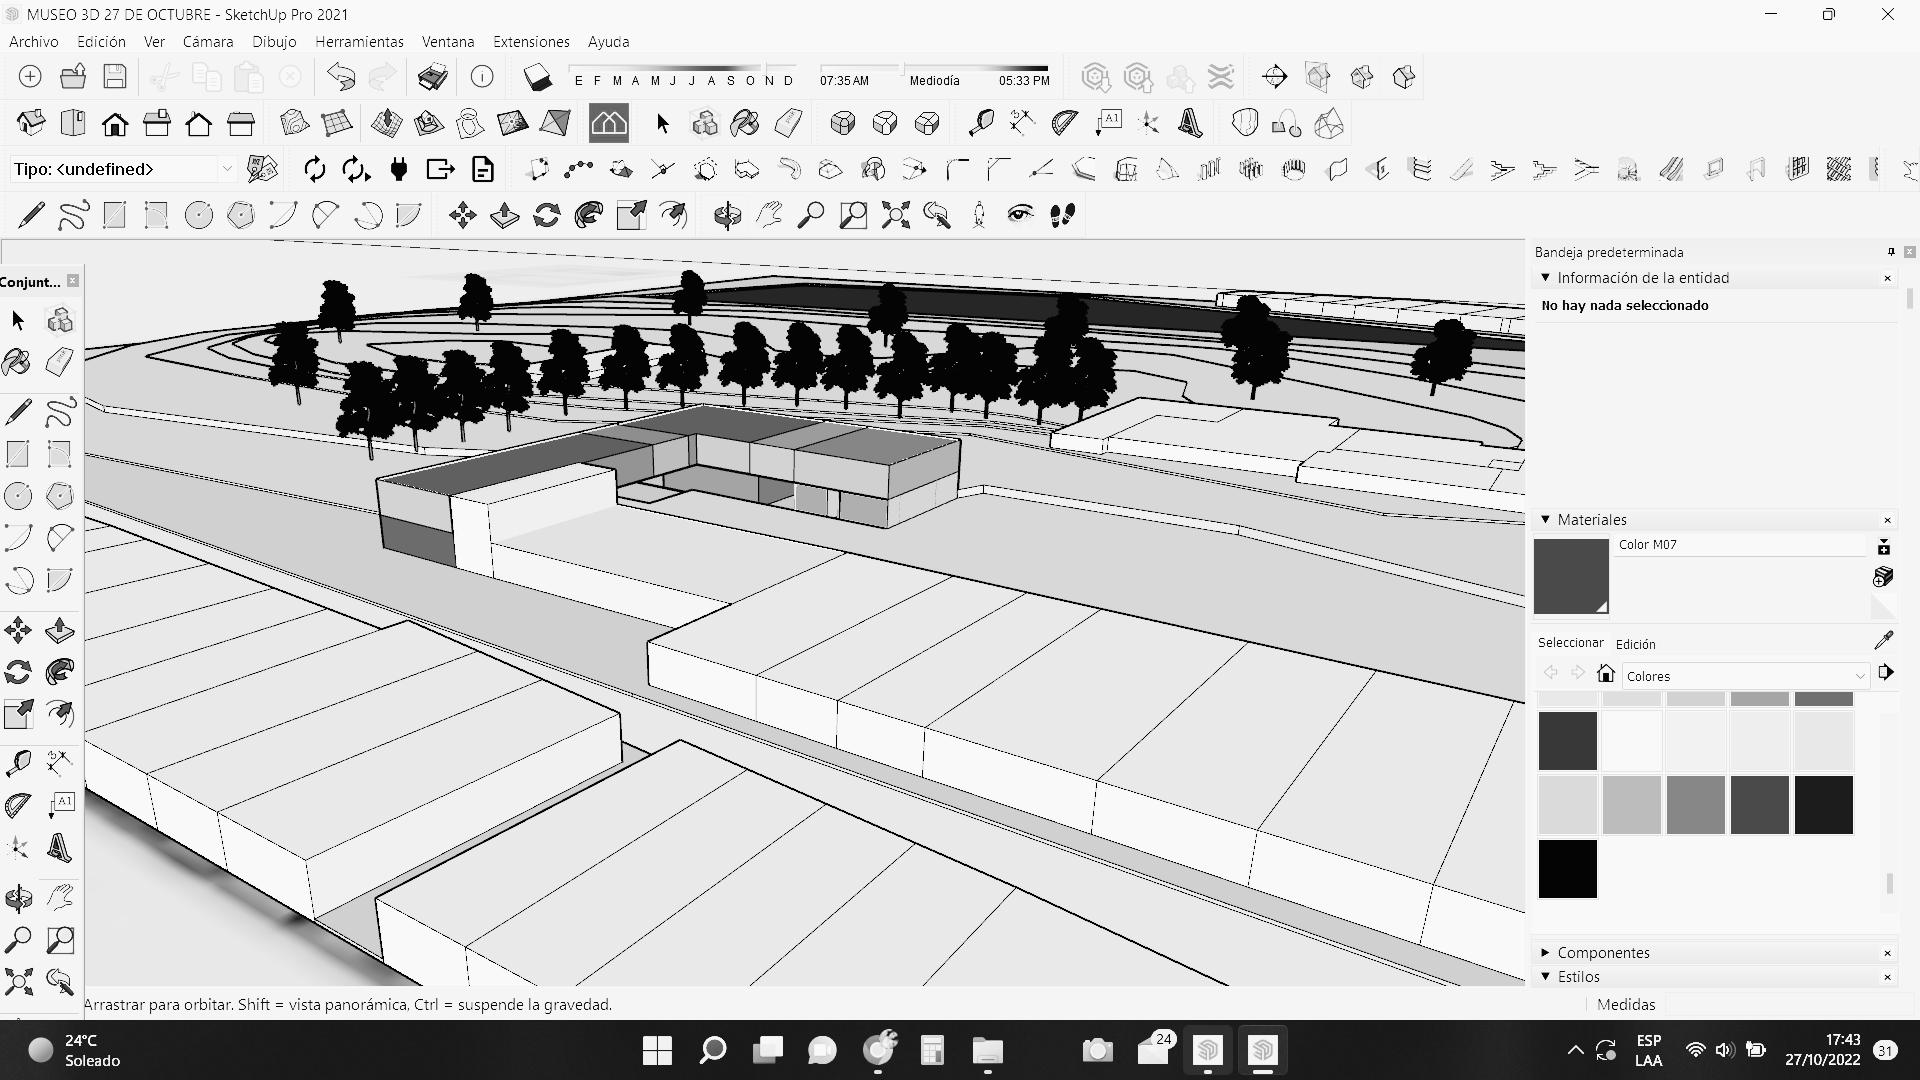1920x1080 pixels.
Task: Toggle the Look Around eye tool
Action: (x=1019, y=215)
